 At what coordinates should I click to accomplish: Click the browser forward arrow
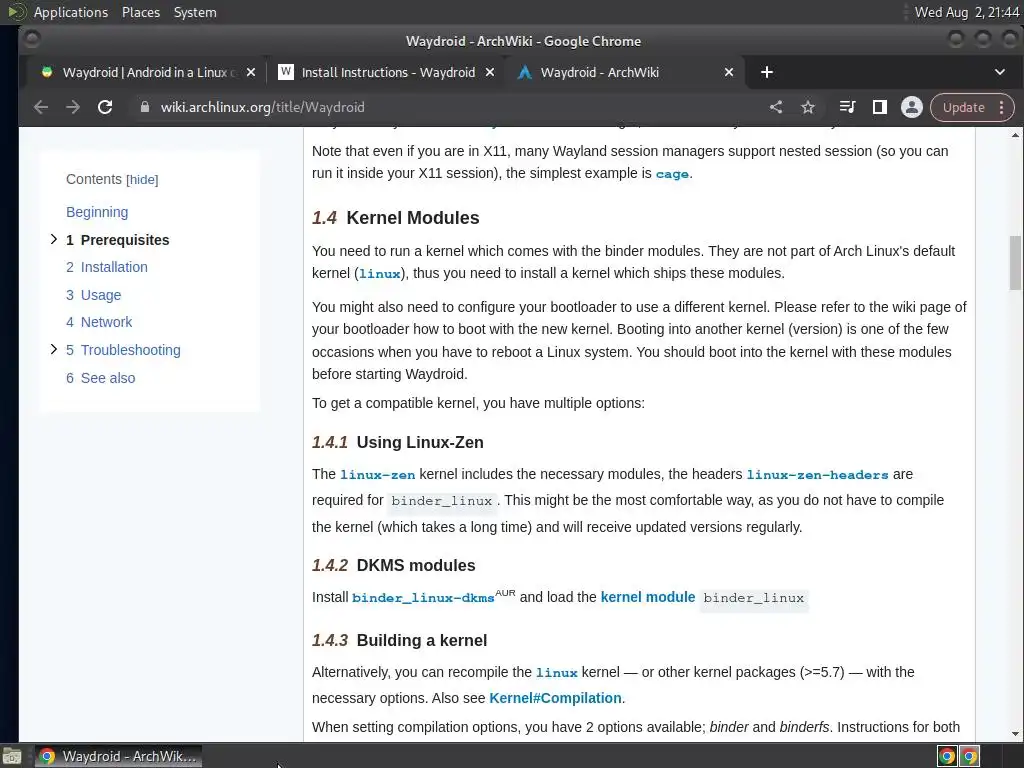click(x=72, y=107)
